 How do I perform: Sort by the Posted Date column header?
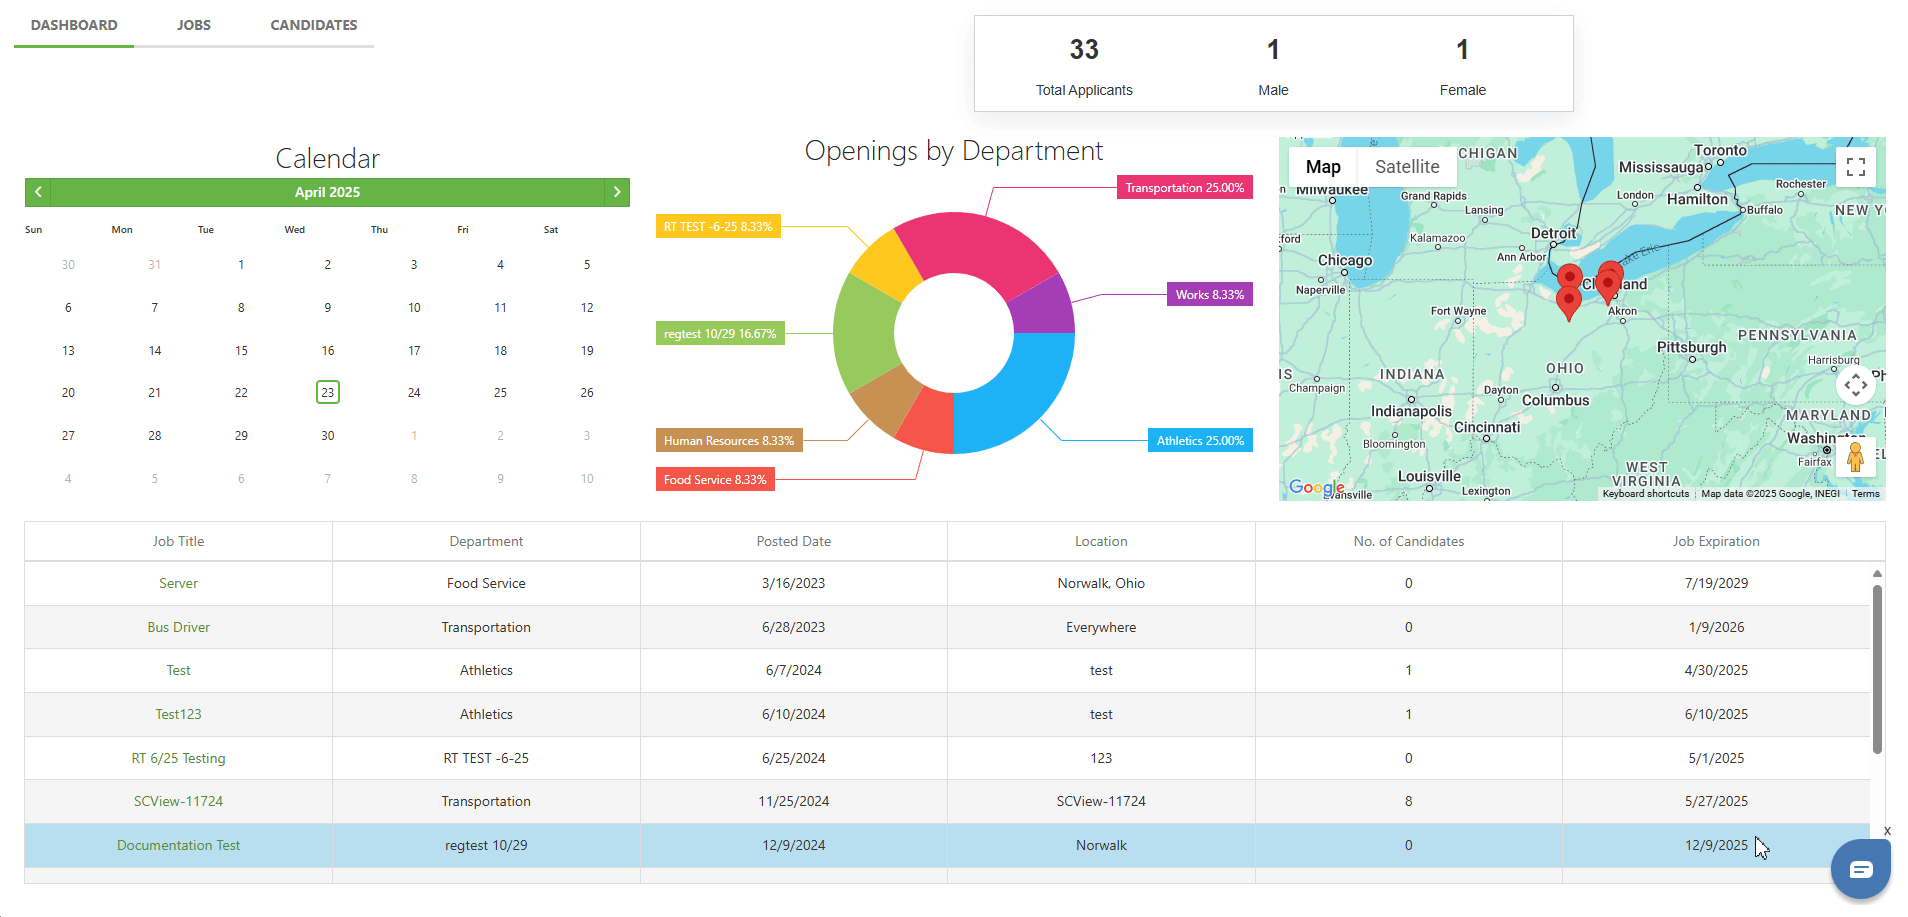[794, 541]
